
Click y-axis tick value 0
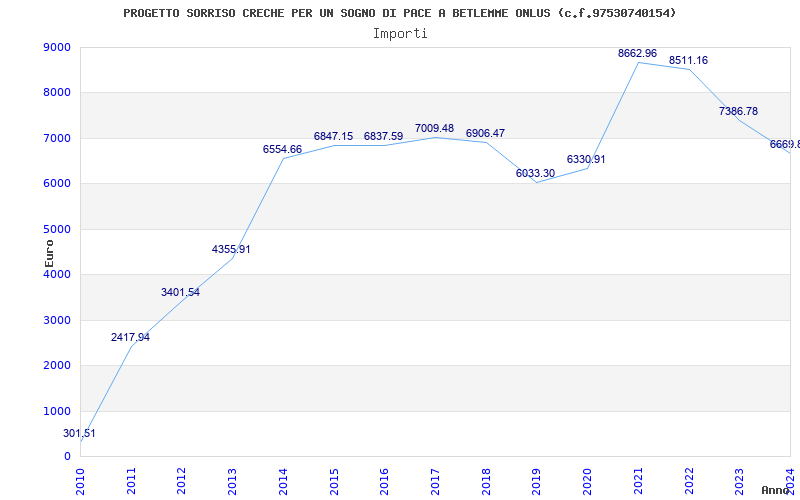point(68,457)
